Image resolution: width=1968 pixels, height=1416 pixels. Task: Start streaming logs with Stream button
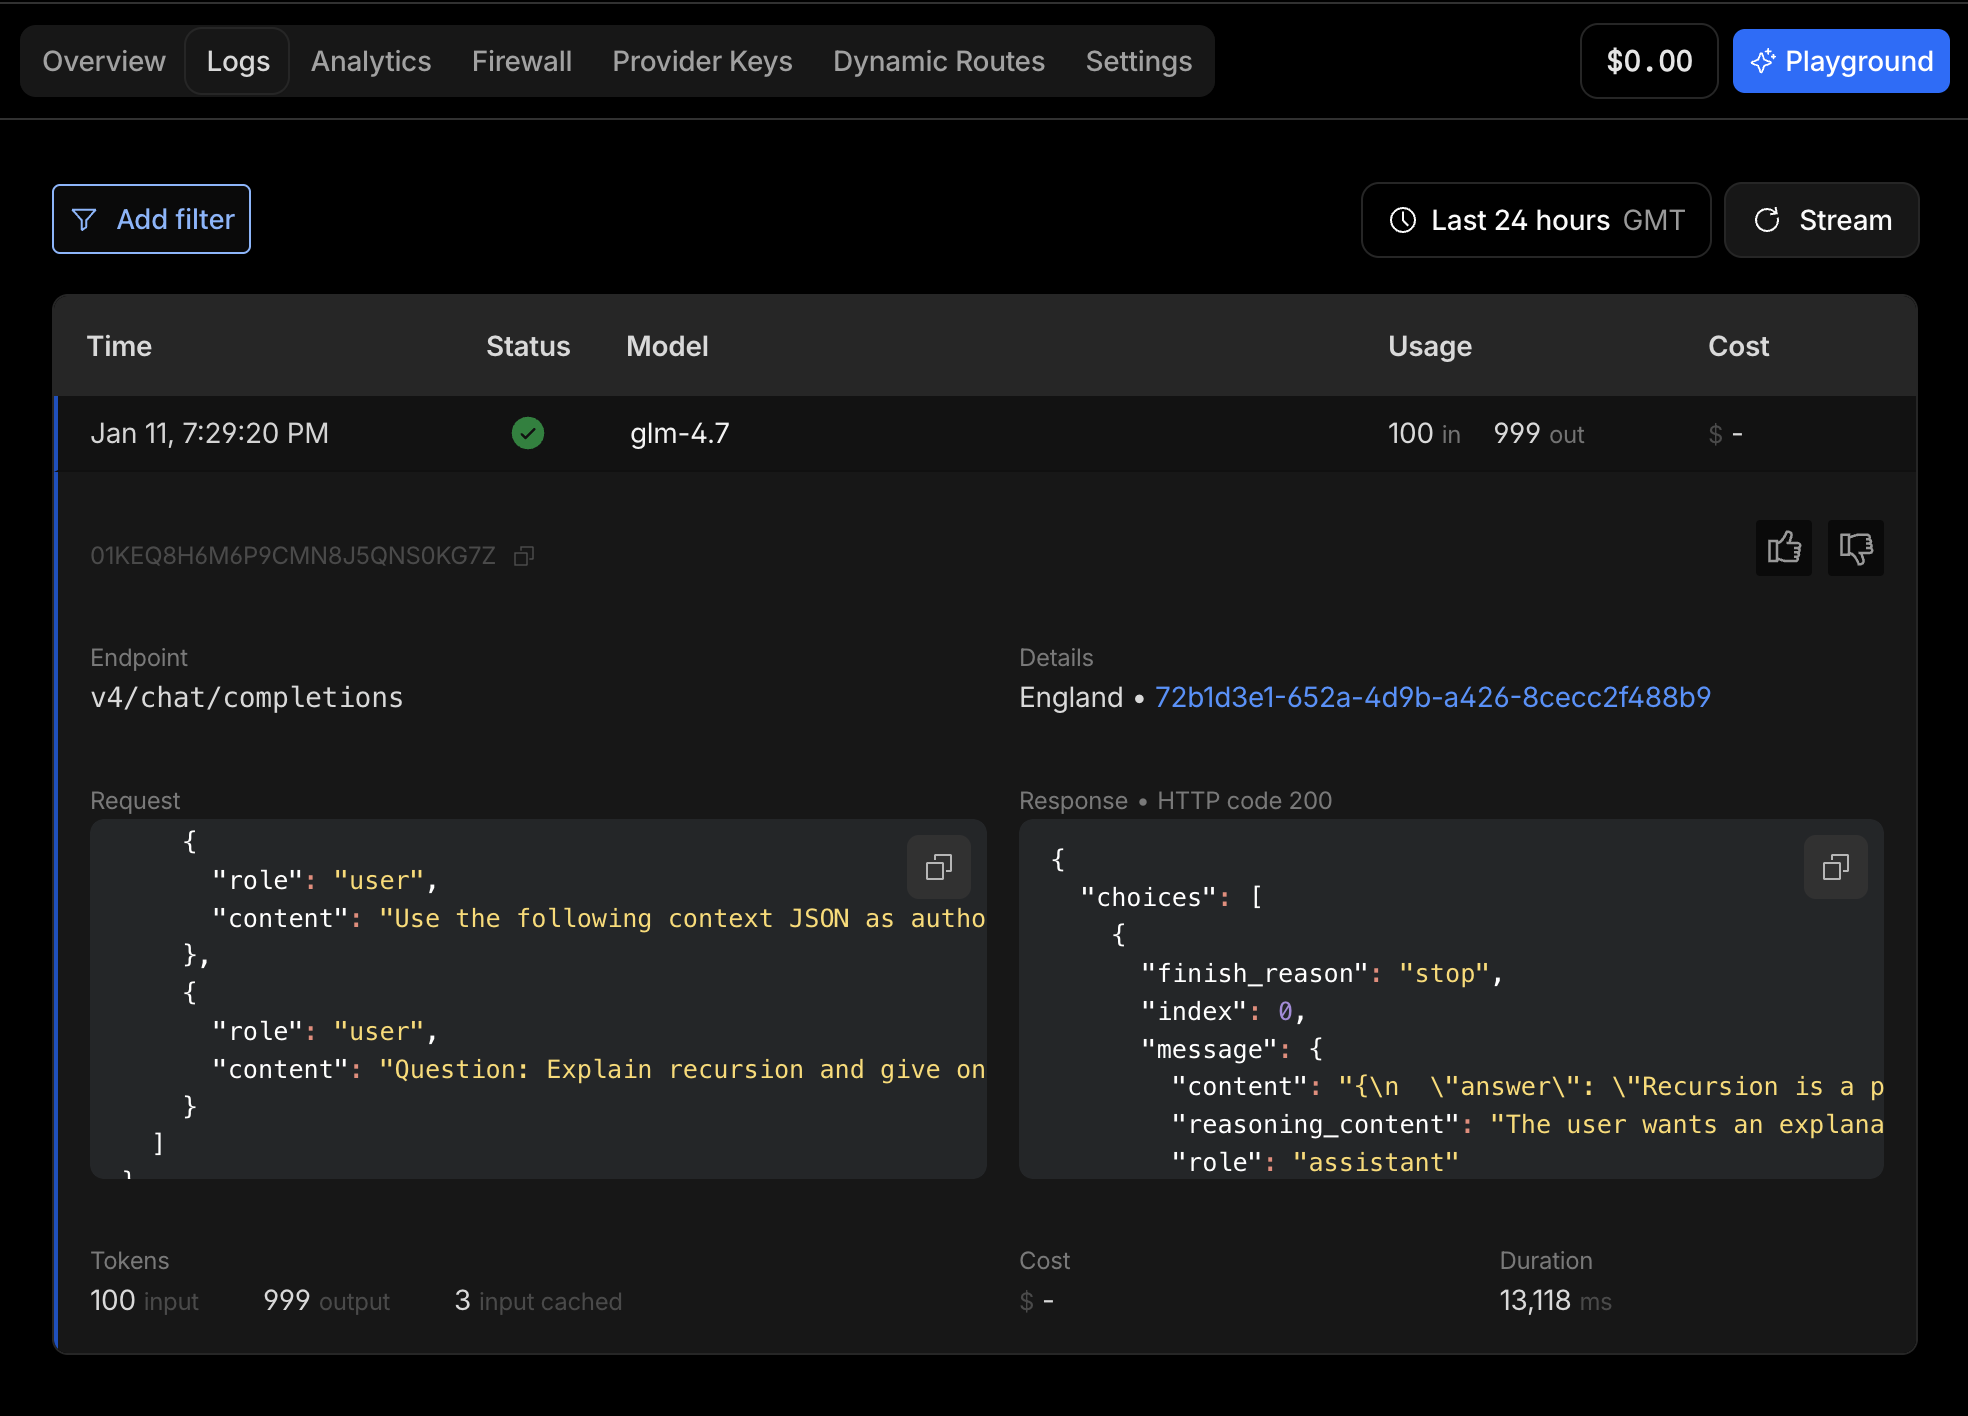pos(1821,220)
